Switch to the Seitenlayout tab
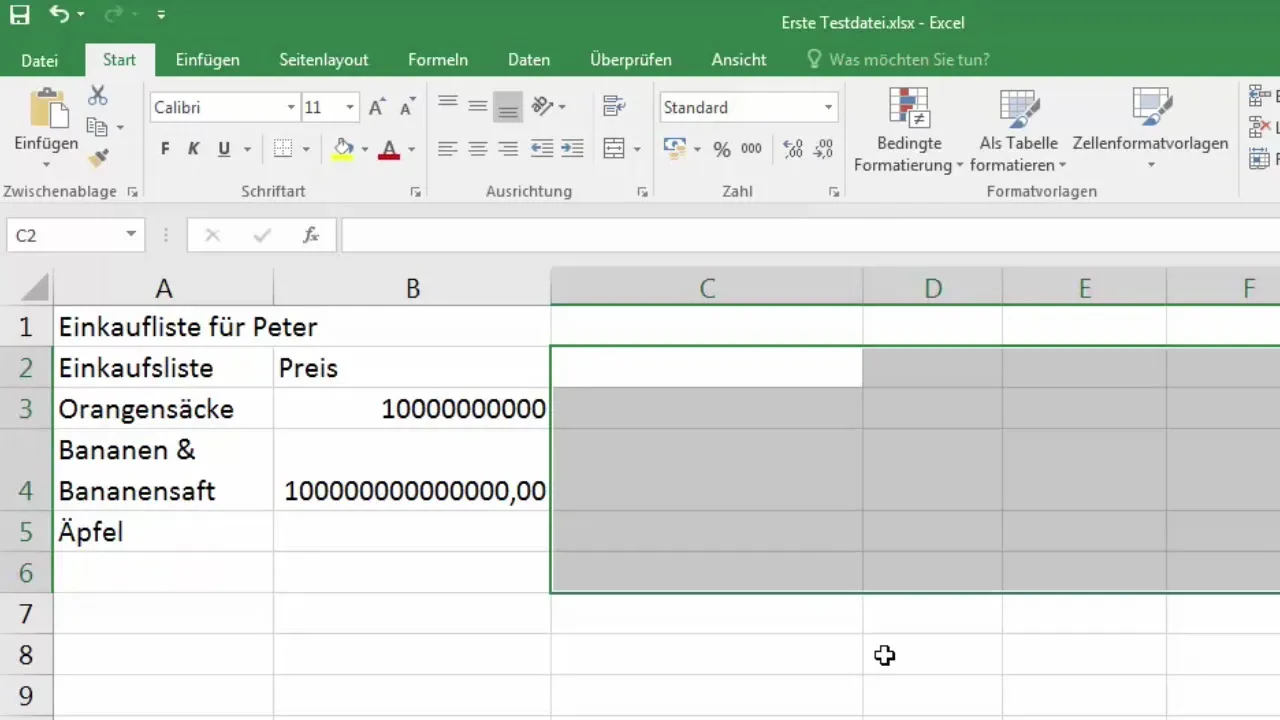This screenshot has width=1280, height=720. point(324,60)
